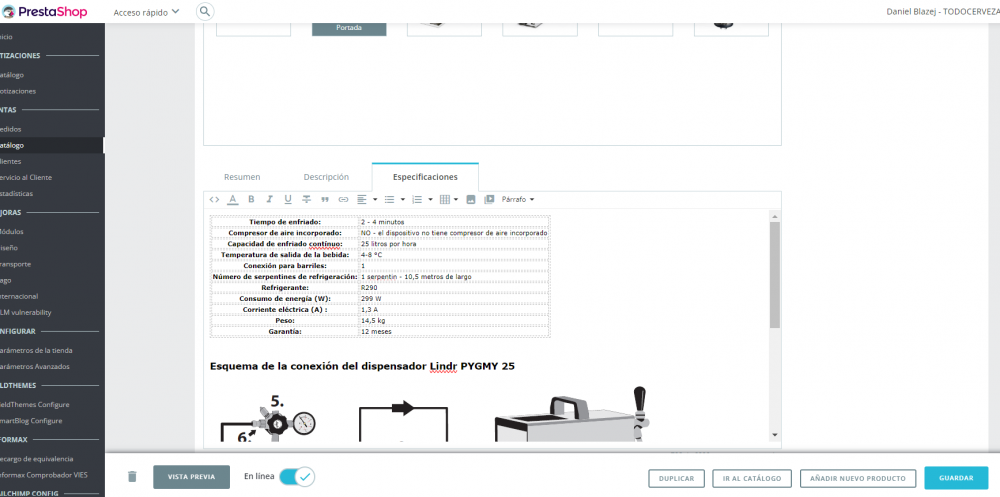The height and width of the screenshot is (497, 1000).
Task: Click the text alignment icon
Action: (x=362, y=200)
